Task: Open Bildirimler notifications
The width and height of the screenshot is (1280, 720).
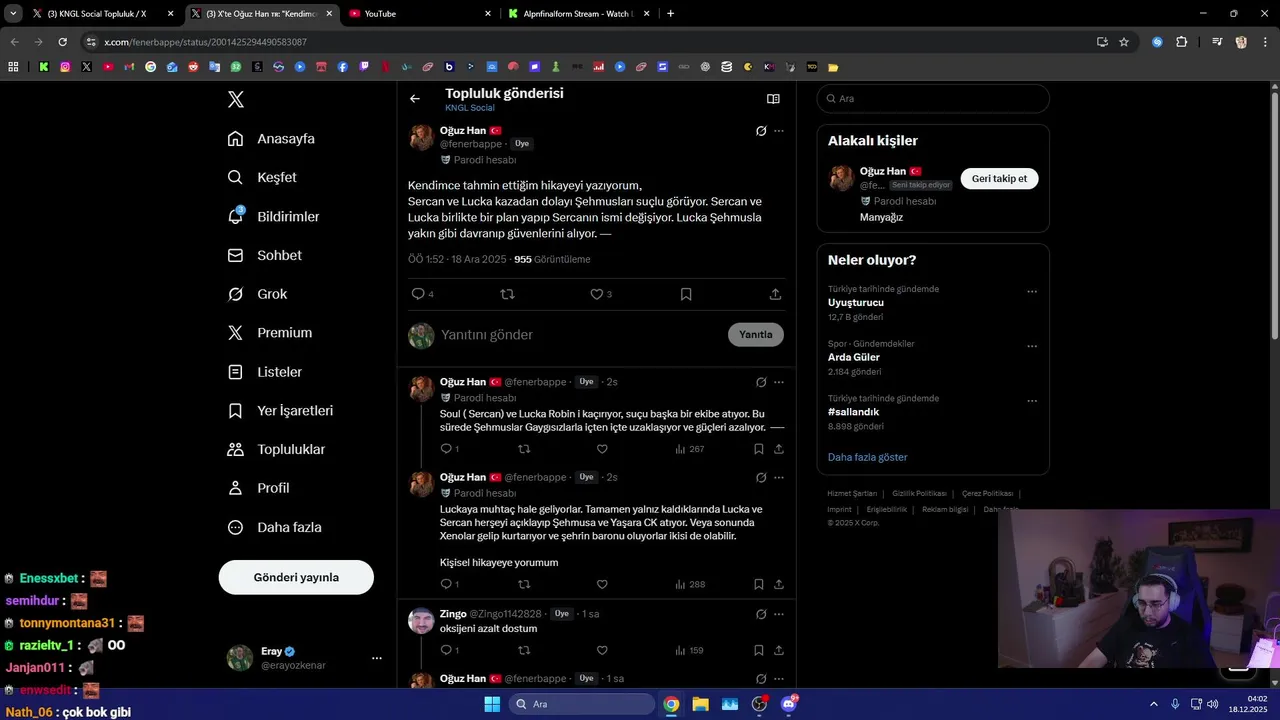Action: point(274,216)
